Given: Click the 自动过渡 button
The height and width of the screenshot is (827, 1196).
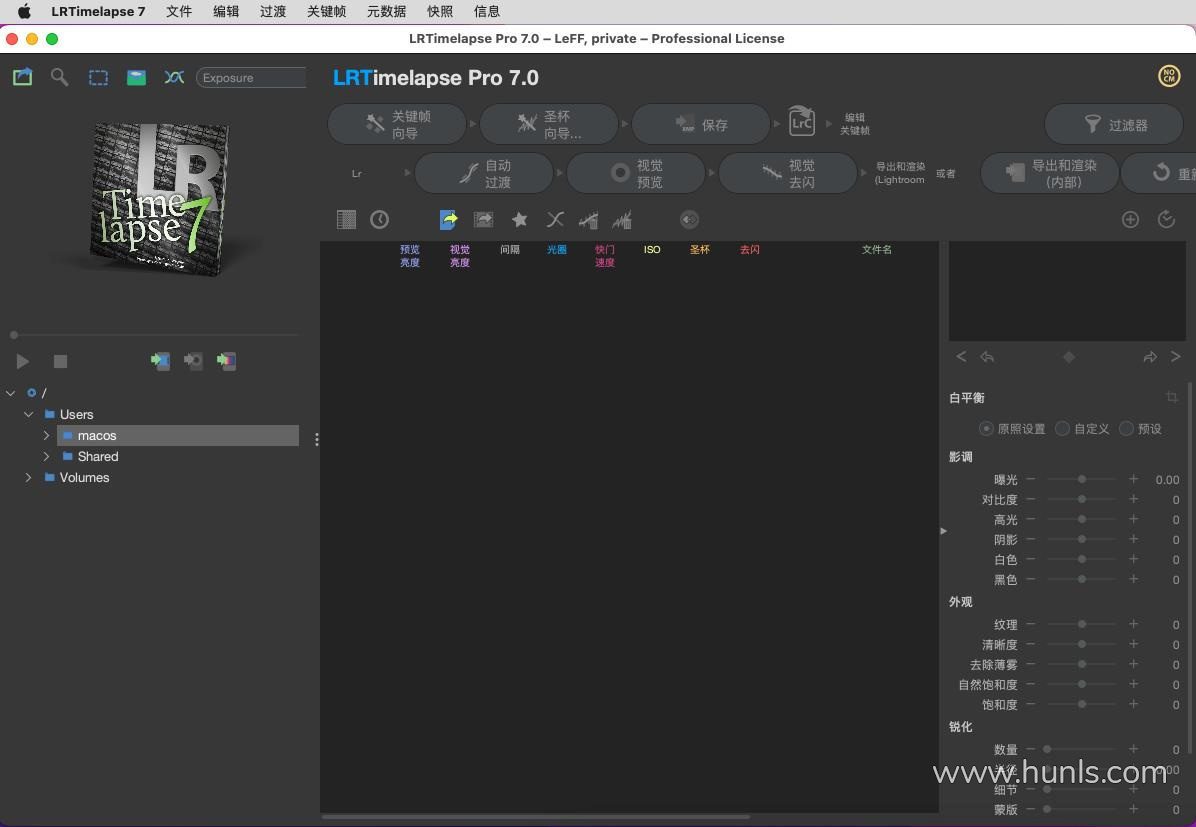Looking at the screenshot, I should tap(484, 173).
